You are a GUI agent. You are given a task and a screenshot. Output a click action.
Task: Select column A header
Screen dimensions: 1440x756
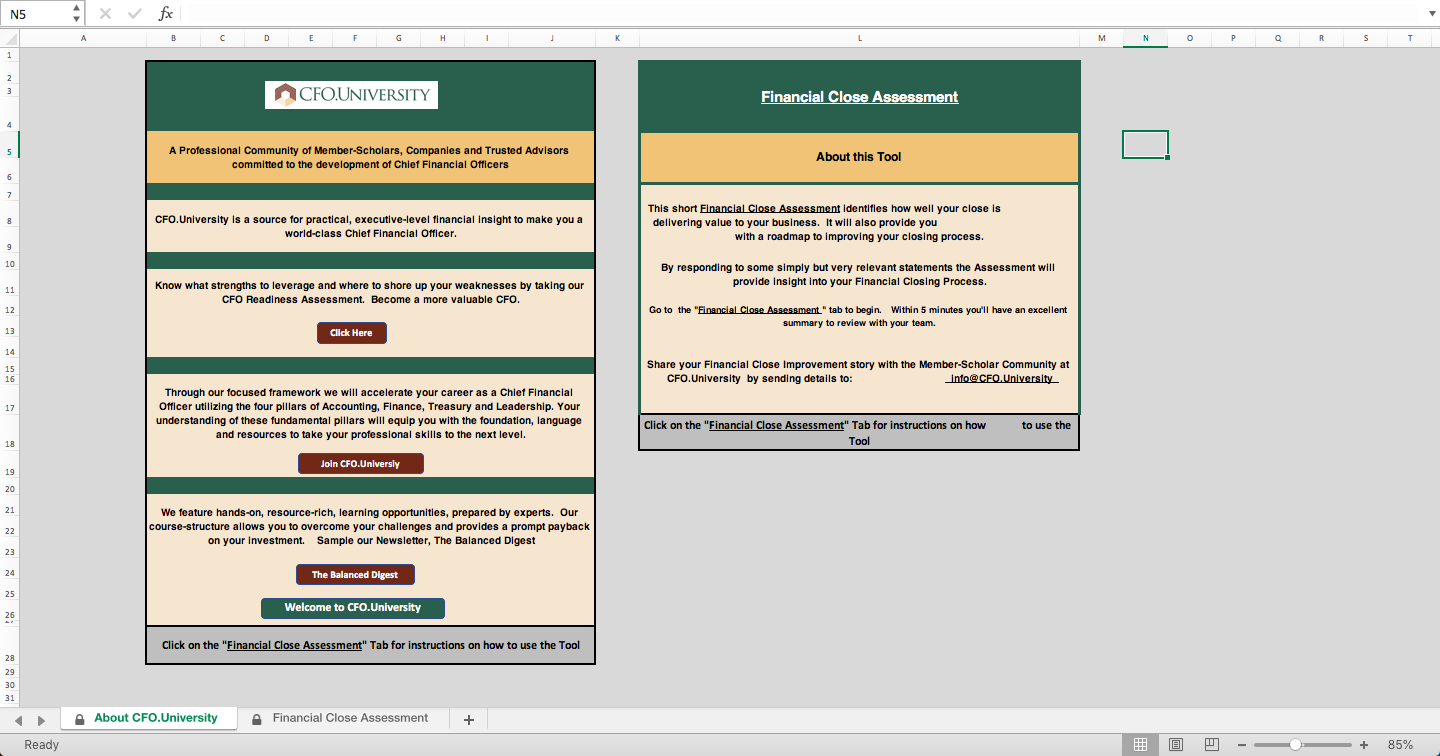pyautogui.click(x=83, y=38)
